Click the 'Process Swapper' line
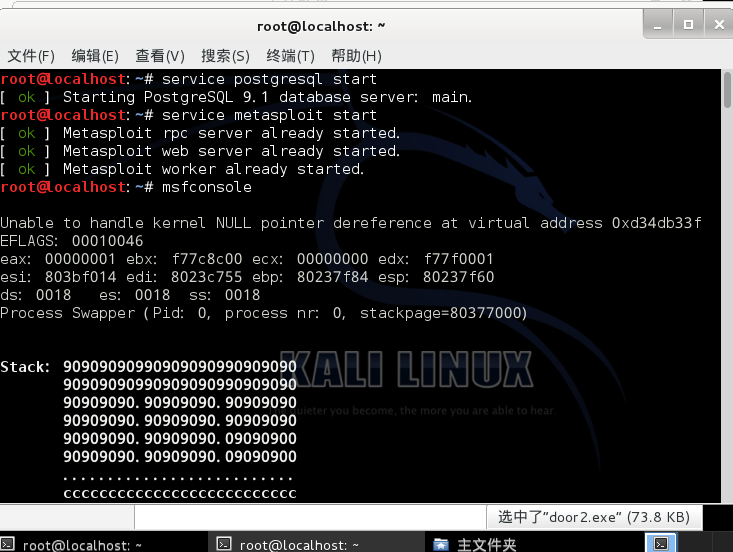 (x=264, y=313)
